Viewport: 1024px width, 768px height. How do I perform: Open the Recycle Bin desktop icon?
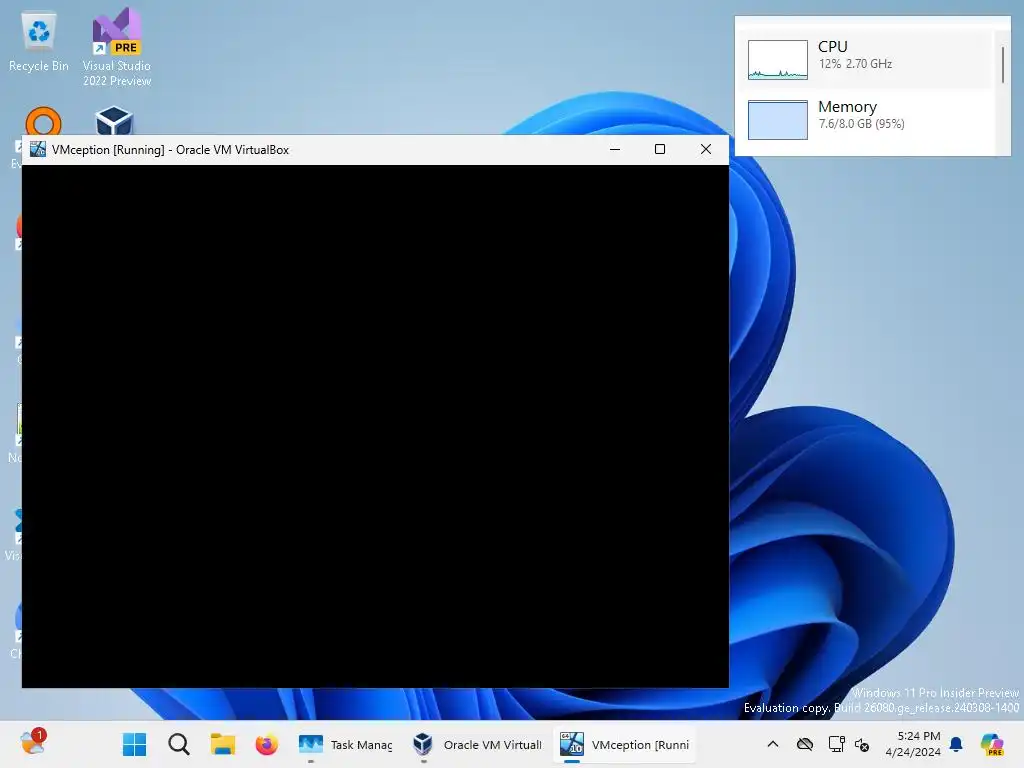[x=39, y=42]
